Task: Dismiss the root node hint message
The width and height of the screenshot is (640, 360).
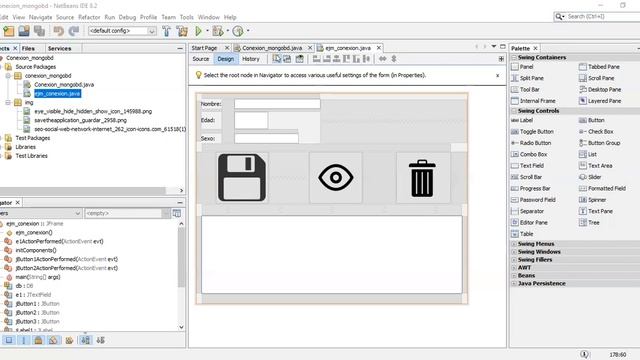Action: 498,76
